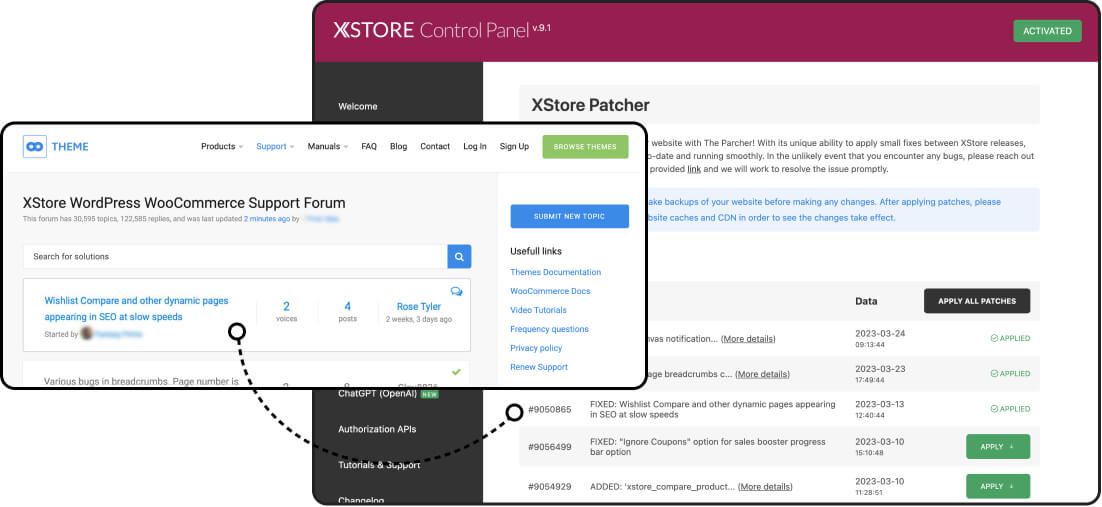Apply patch #9054929 xstore_compare_product
1102x507 pixels.
point(998,486)
